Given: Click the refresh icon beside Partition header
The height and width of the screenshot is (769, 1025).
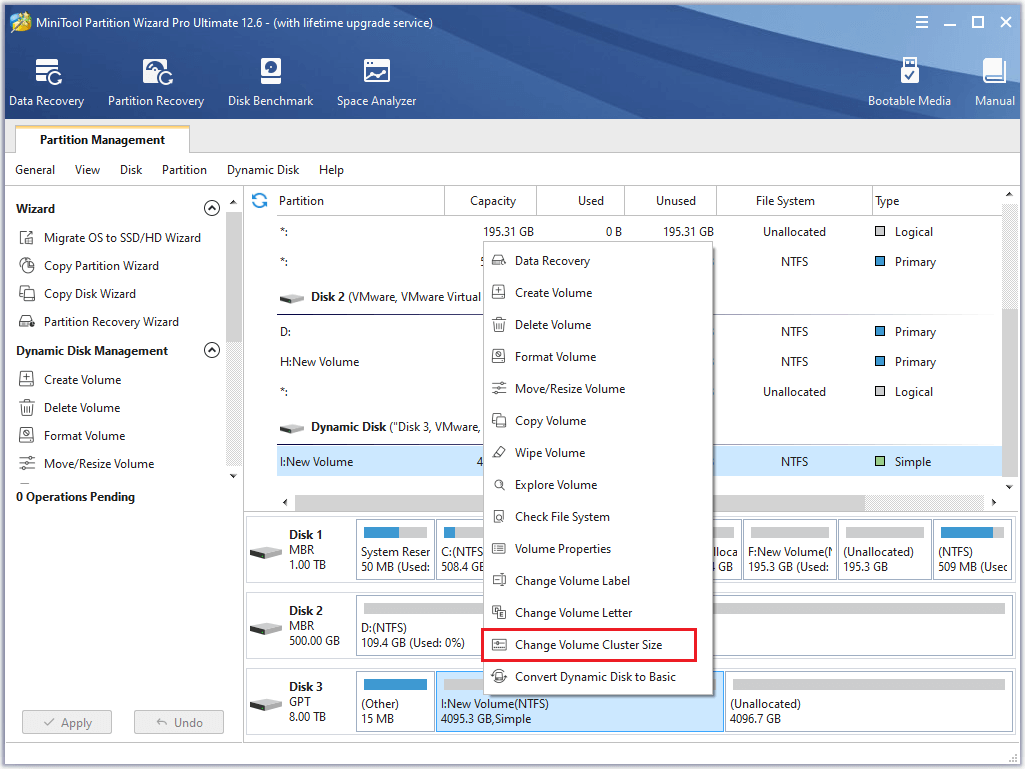Looking at the screenshot, I should (x=260, y=201).
